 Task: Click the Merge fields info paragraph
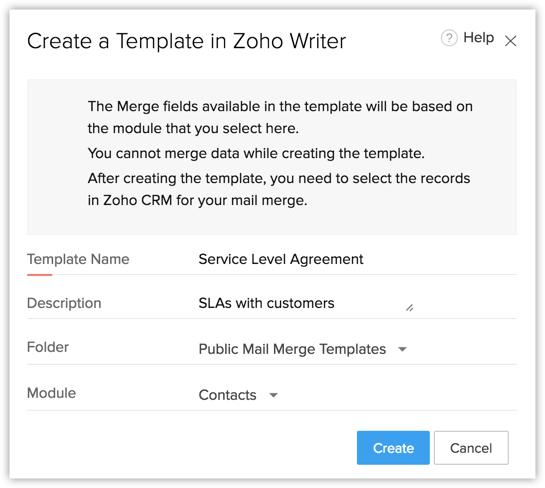coord(280,117)
